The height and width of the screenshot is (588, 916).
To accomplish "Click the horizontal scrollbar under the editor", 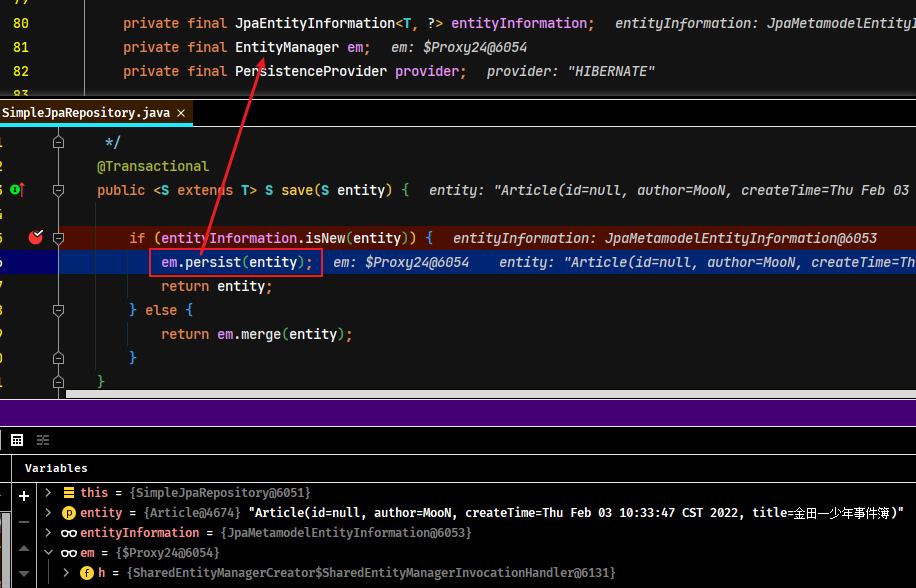I will tap(491, 394).
